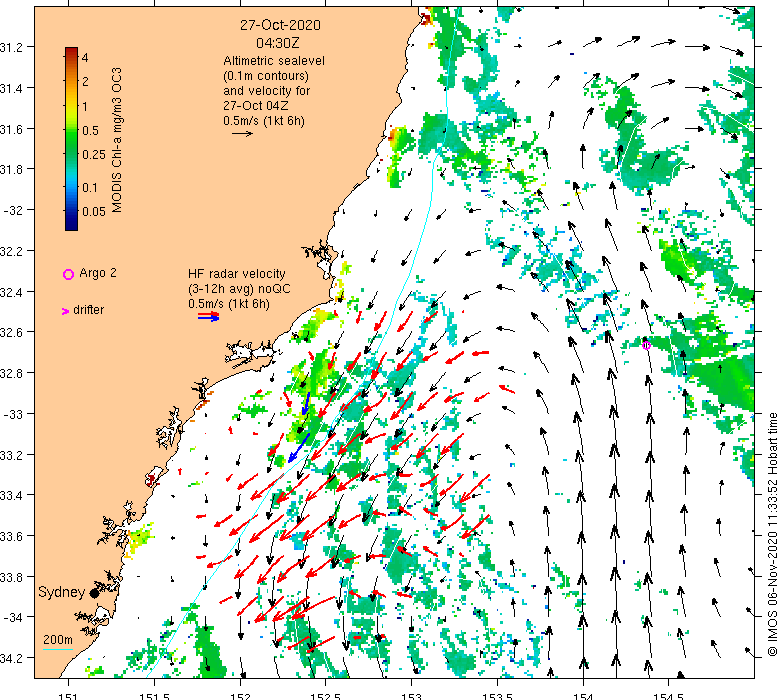The height and width of the screenshot is (700, 780).
Task: Click the '200m' depth legend label
Action: tap(58, 640)
